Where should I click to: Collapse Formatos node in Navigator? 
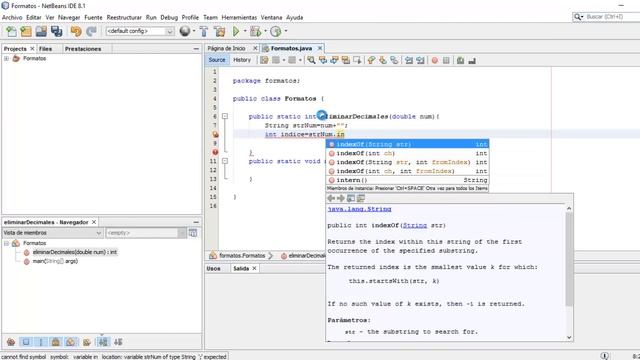[x=7, y=243]
